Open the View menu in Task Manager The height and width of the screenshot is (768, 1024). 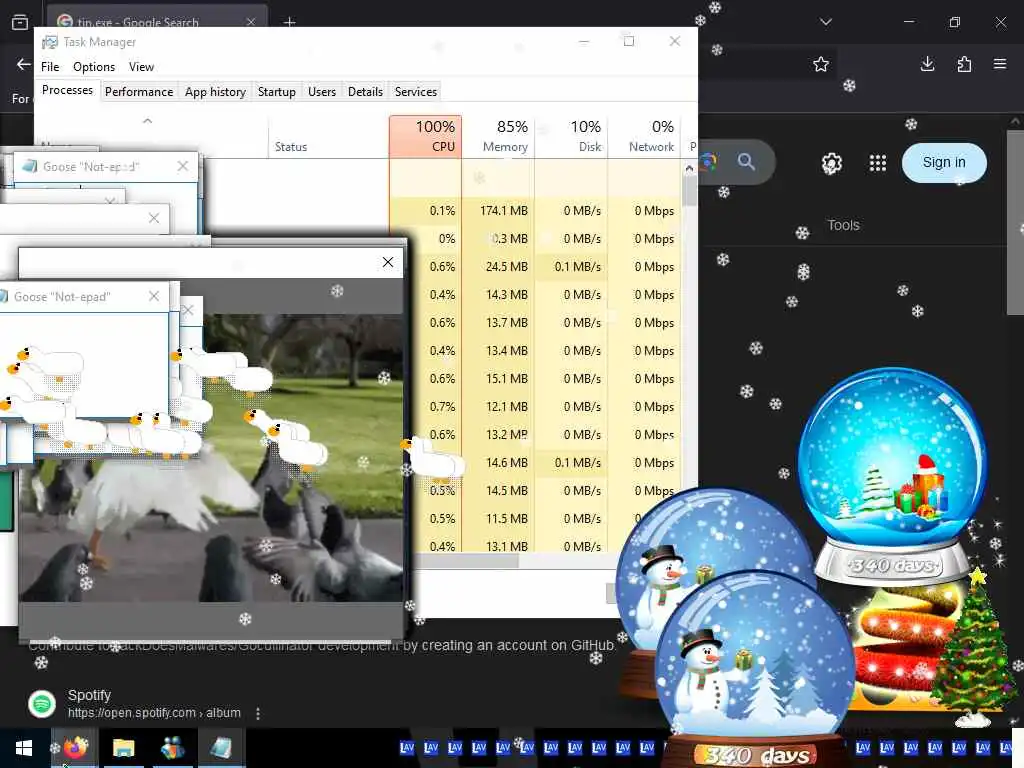point(141,67)
